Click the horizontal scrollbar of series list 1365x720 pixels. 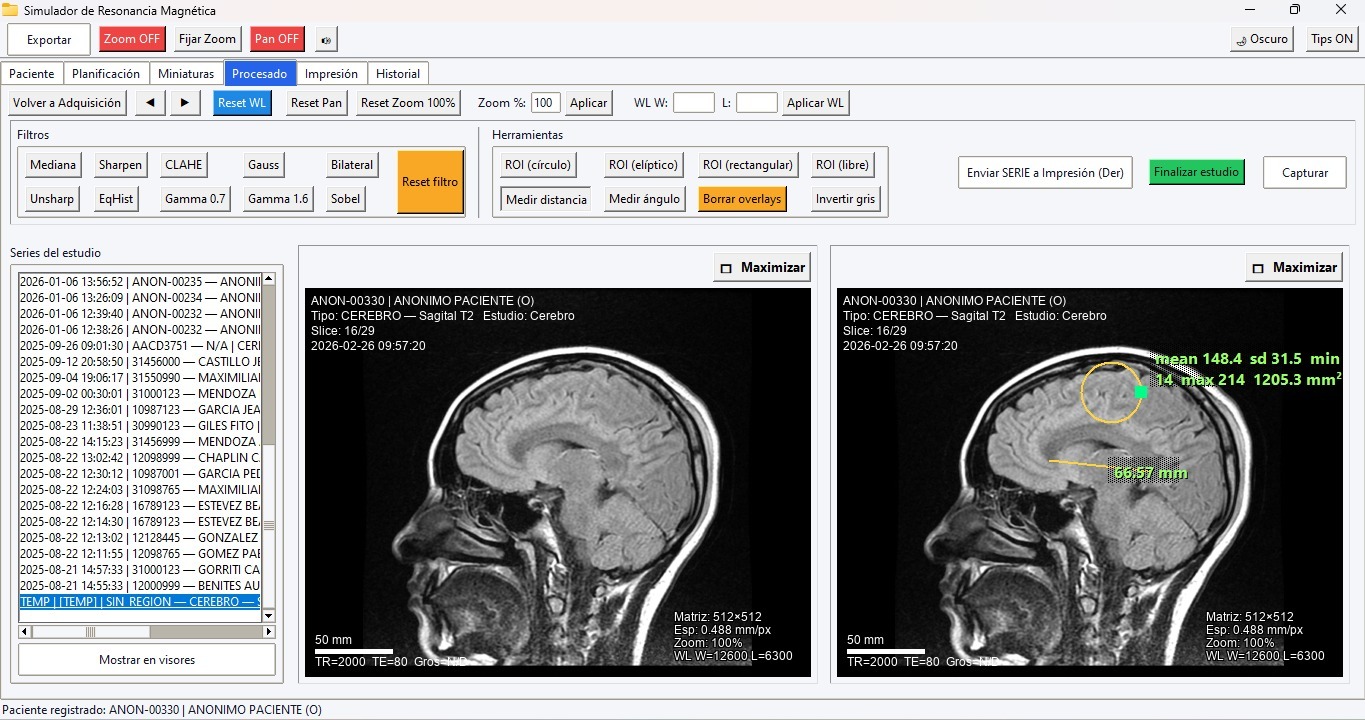point(147,632)
